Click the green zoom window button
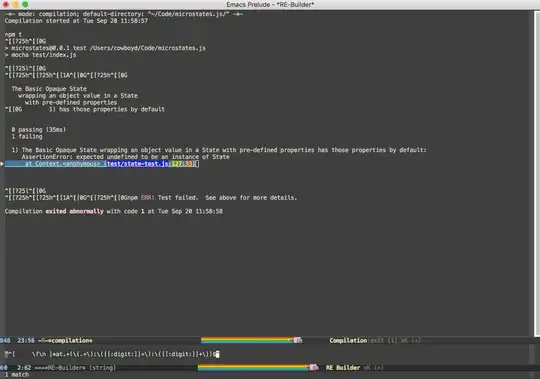 (25, 4)
